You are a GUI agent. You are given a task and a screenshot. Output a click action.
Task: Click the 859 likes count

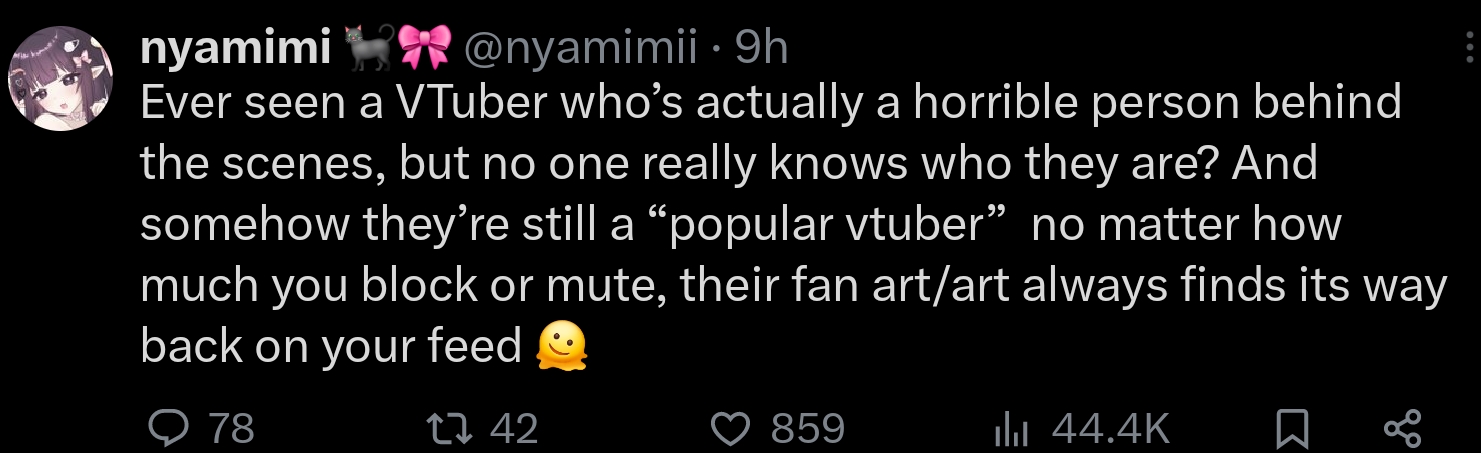click(x=807, y=430)
